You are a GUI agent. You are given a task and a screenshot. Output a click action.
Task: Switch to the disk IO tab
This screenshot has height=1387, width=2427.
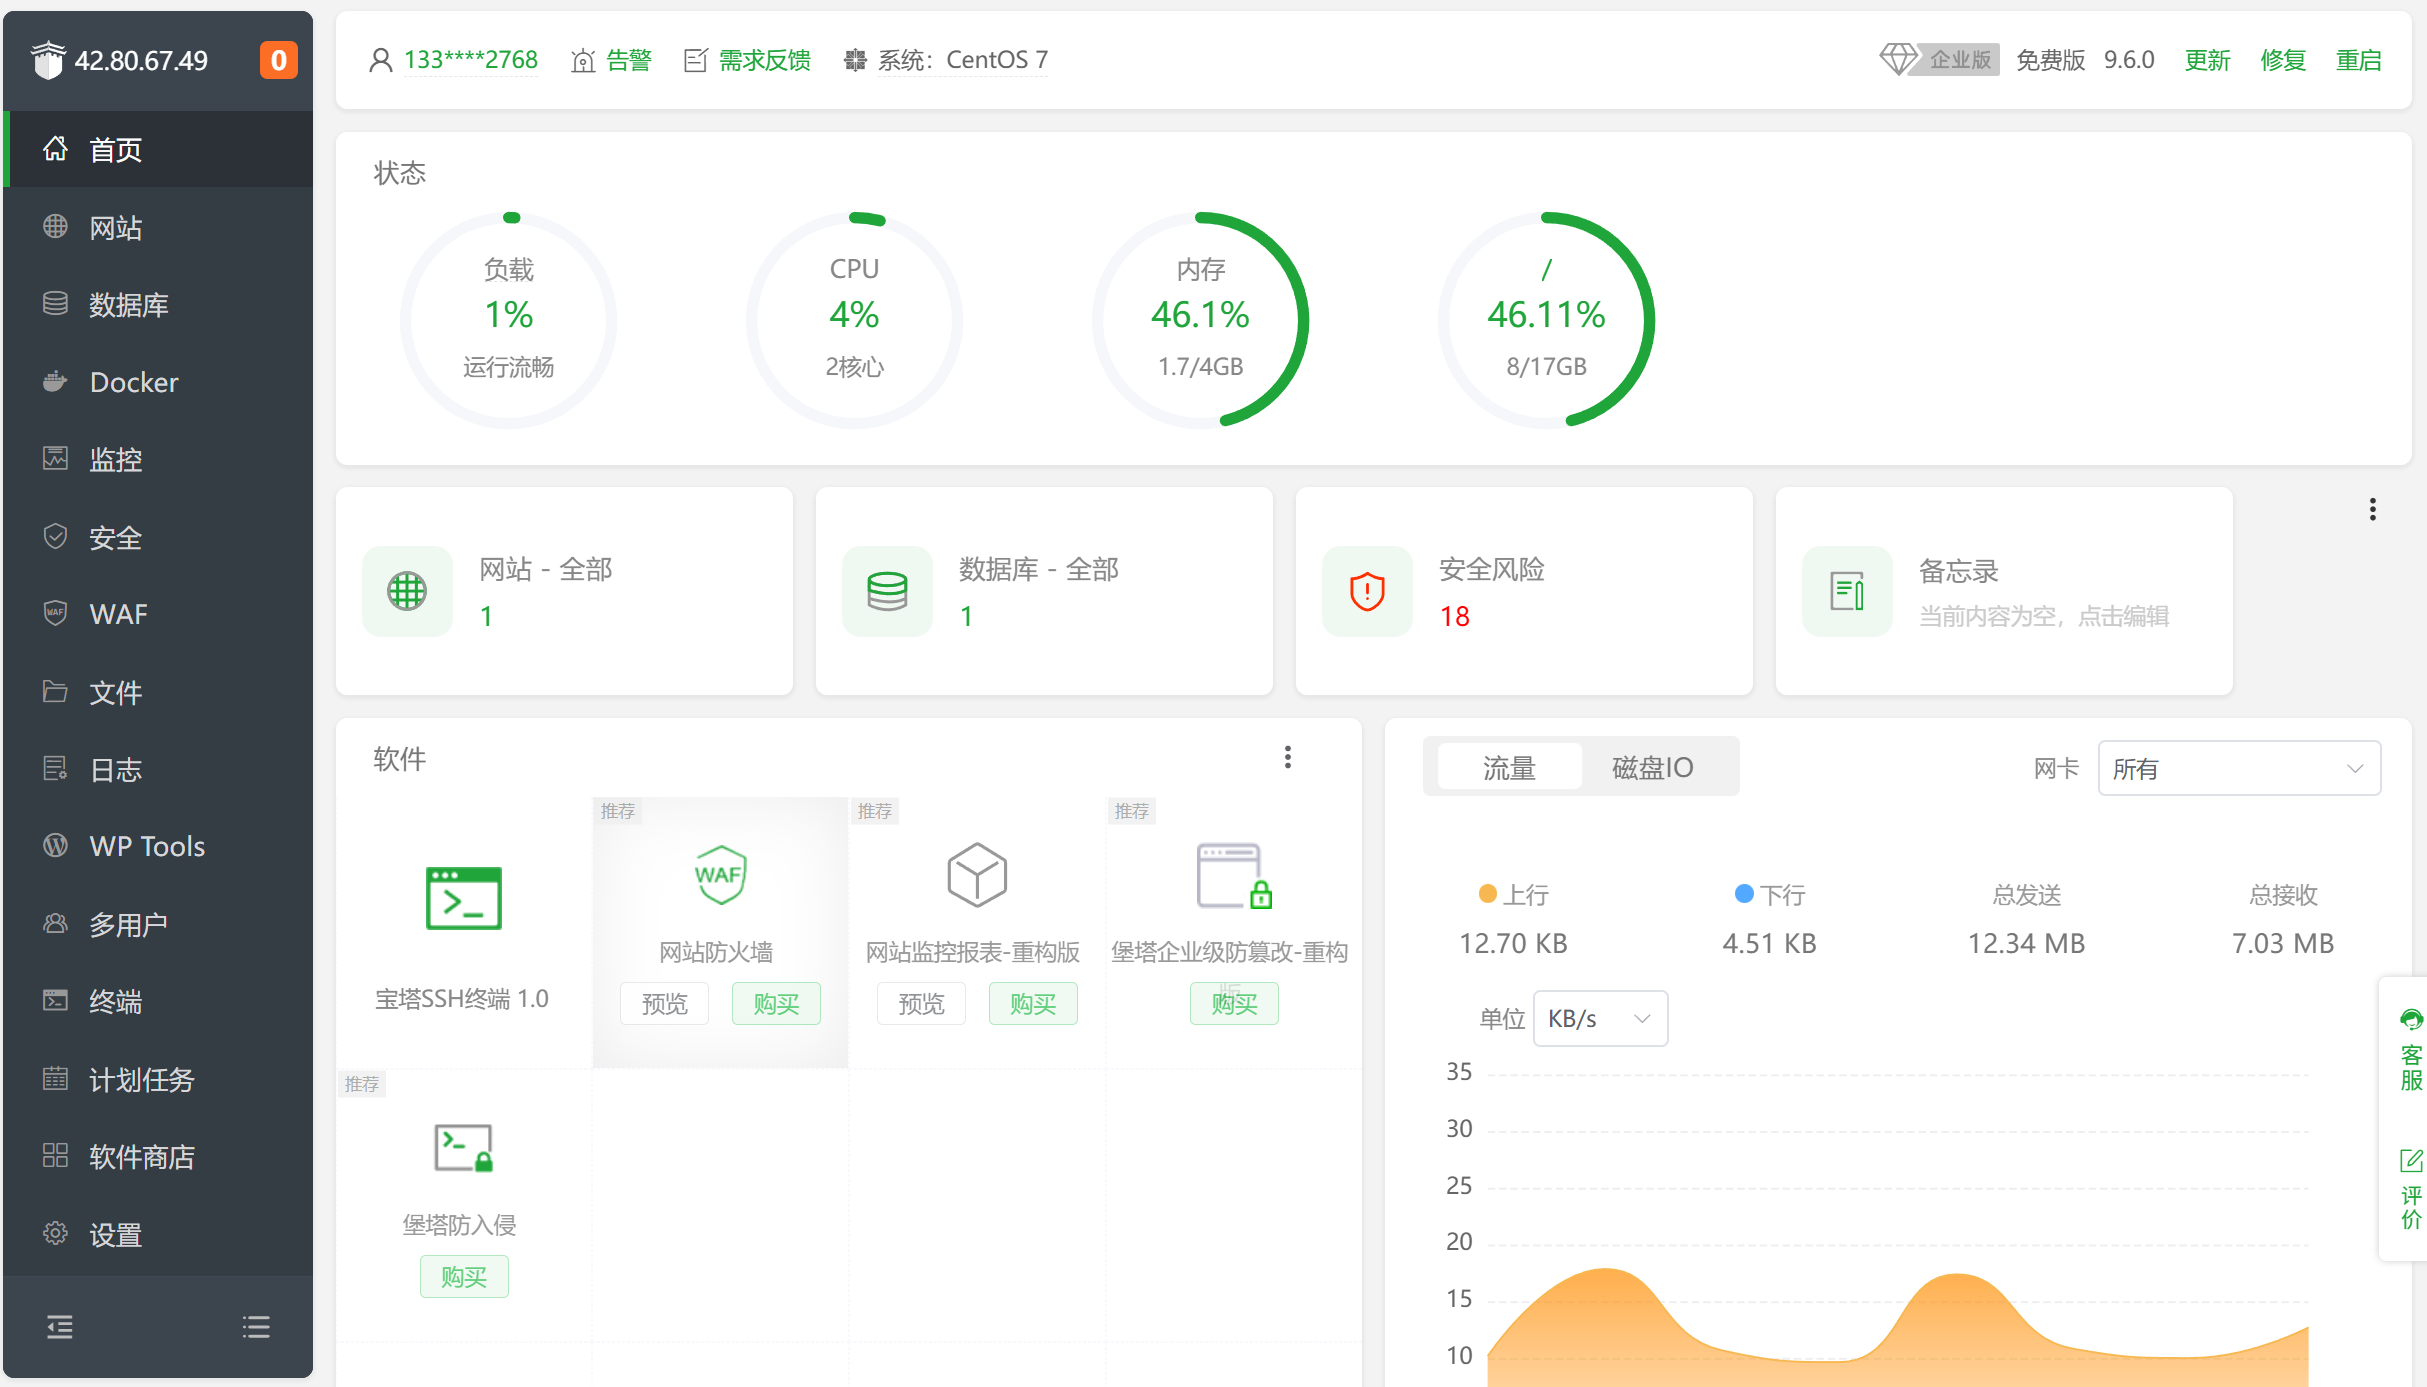pos(1652,767)
